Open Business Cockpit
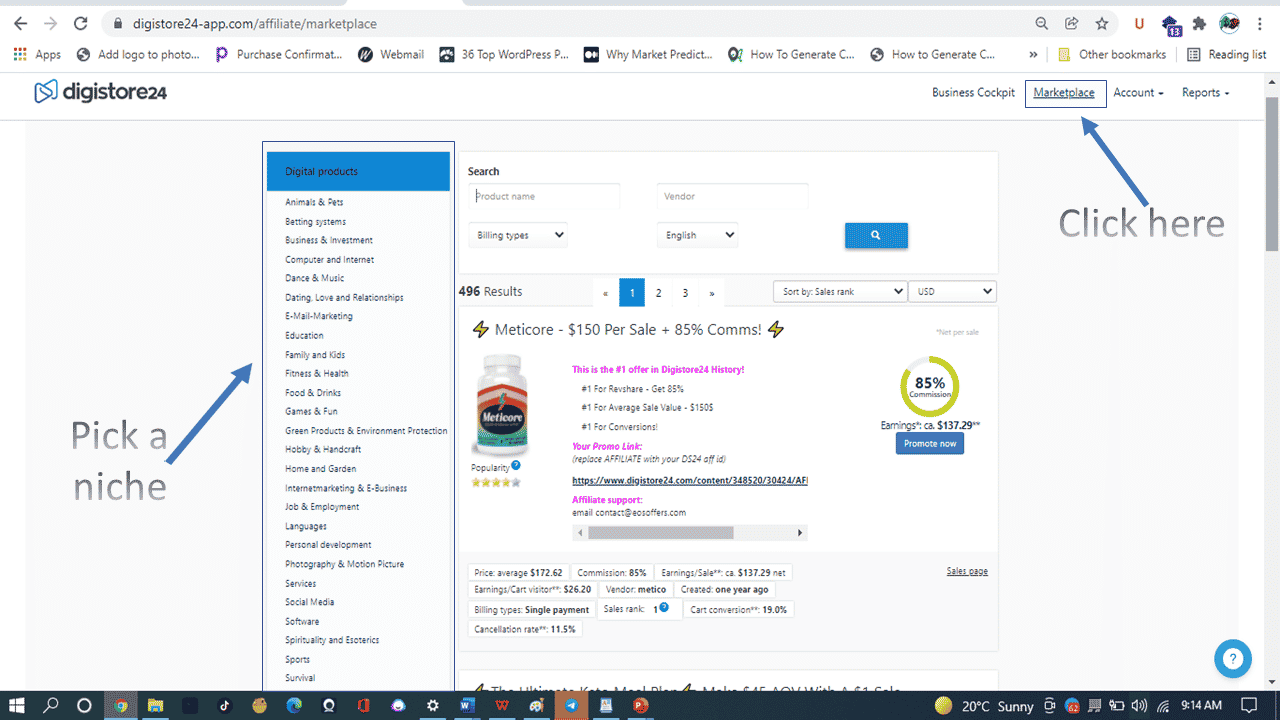Screen dimensions: 1280x720 (x=973, y=92)
